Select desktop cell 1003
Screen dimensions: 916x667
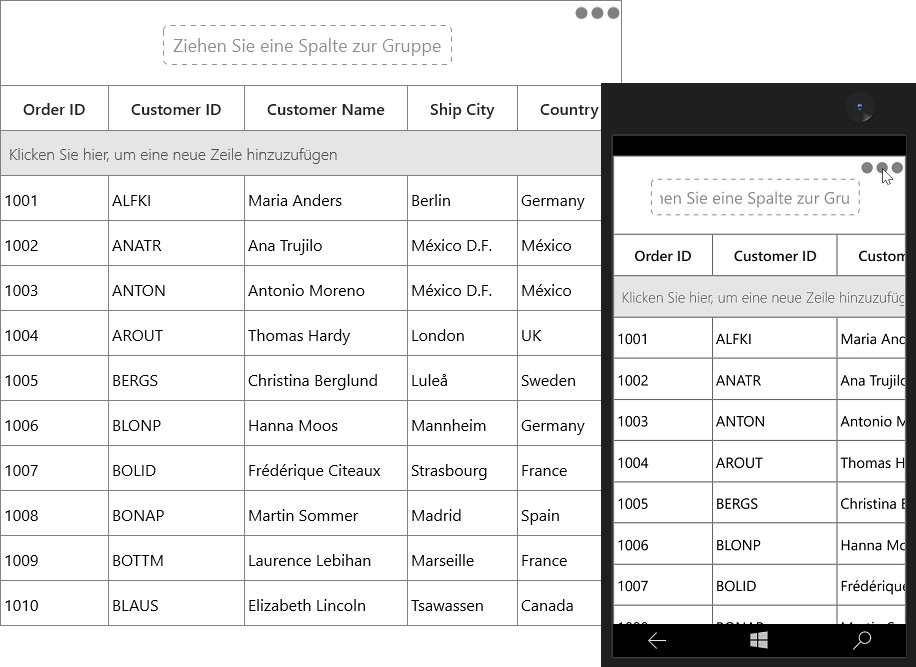pos(54,290)
